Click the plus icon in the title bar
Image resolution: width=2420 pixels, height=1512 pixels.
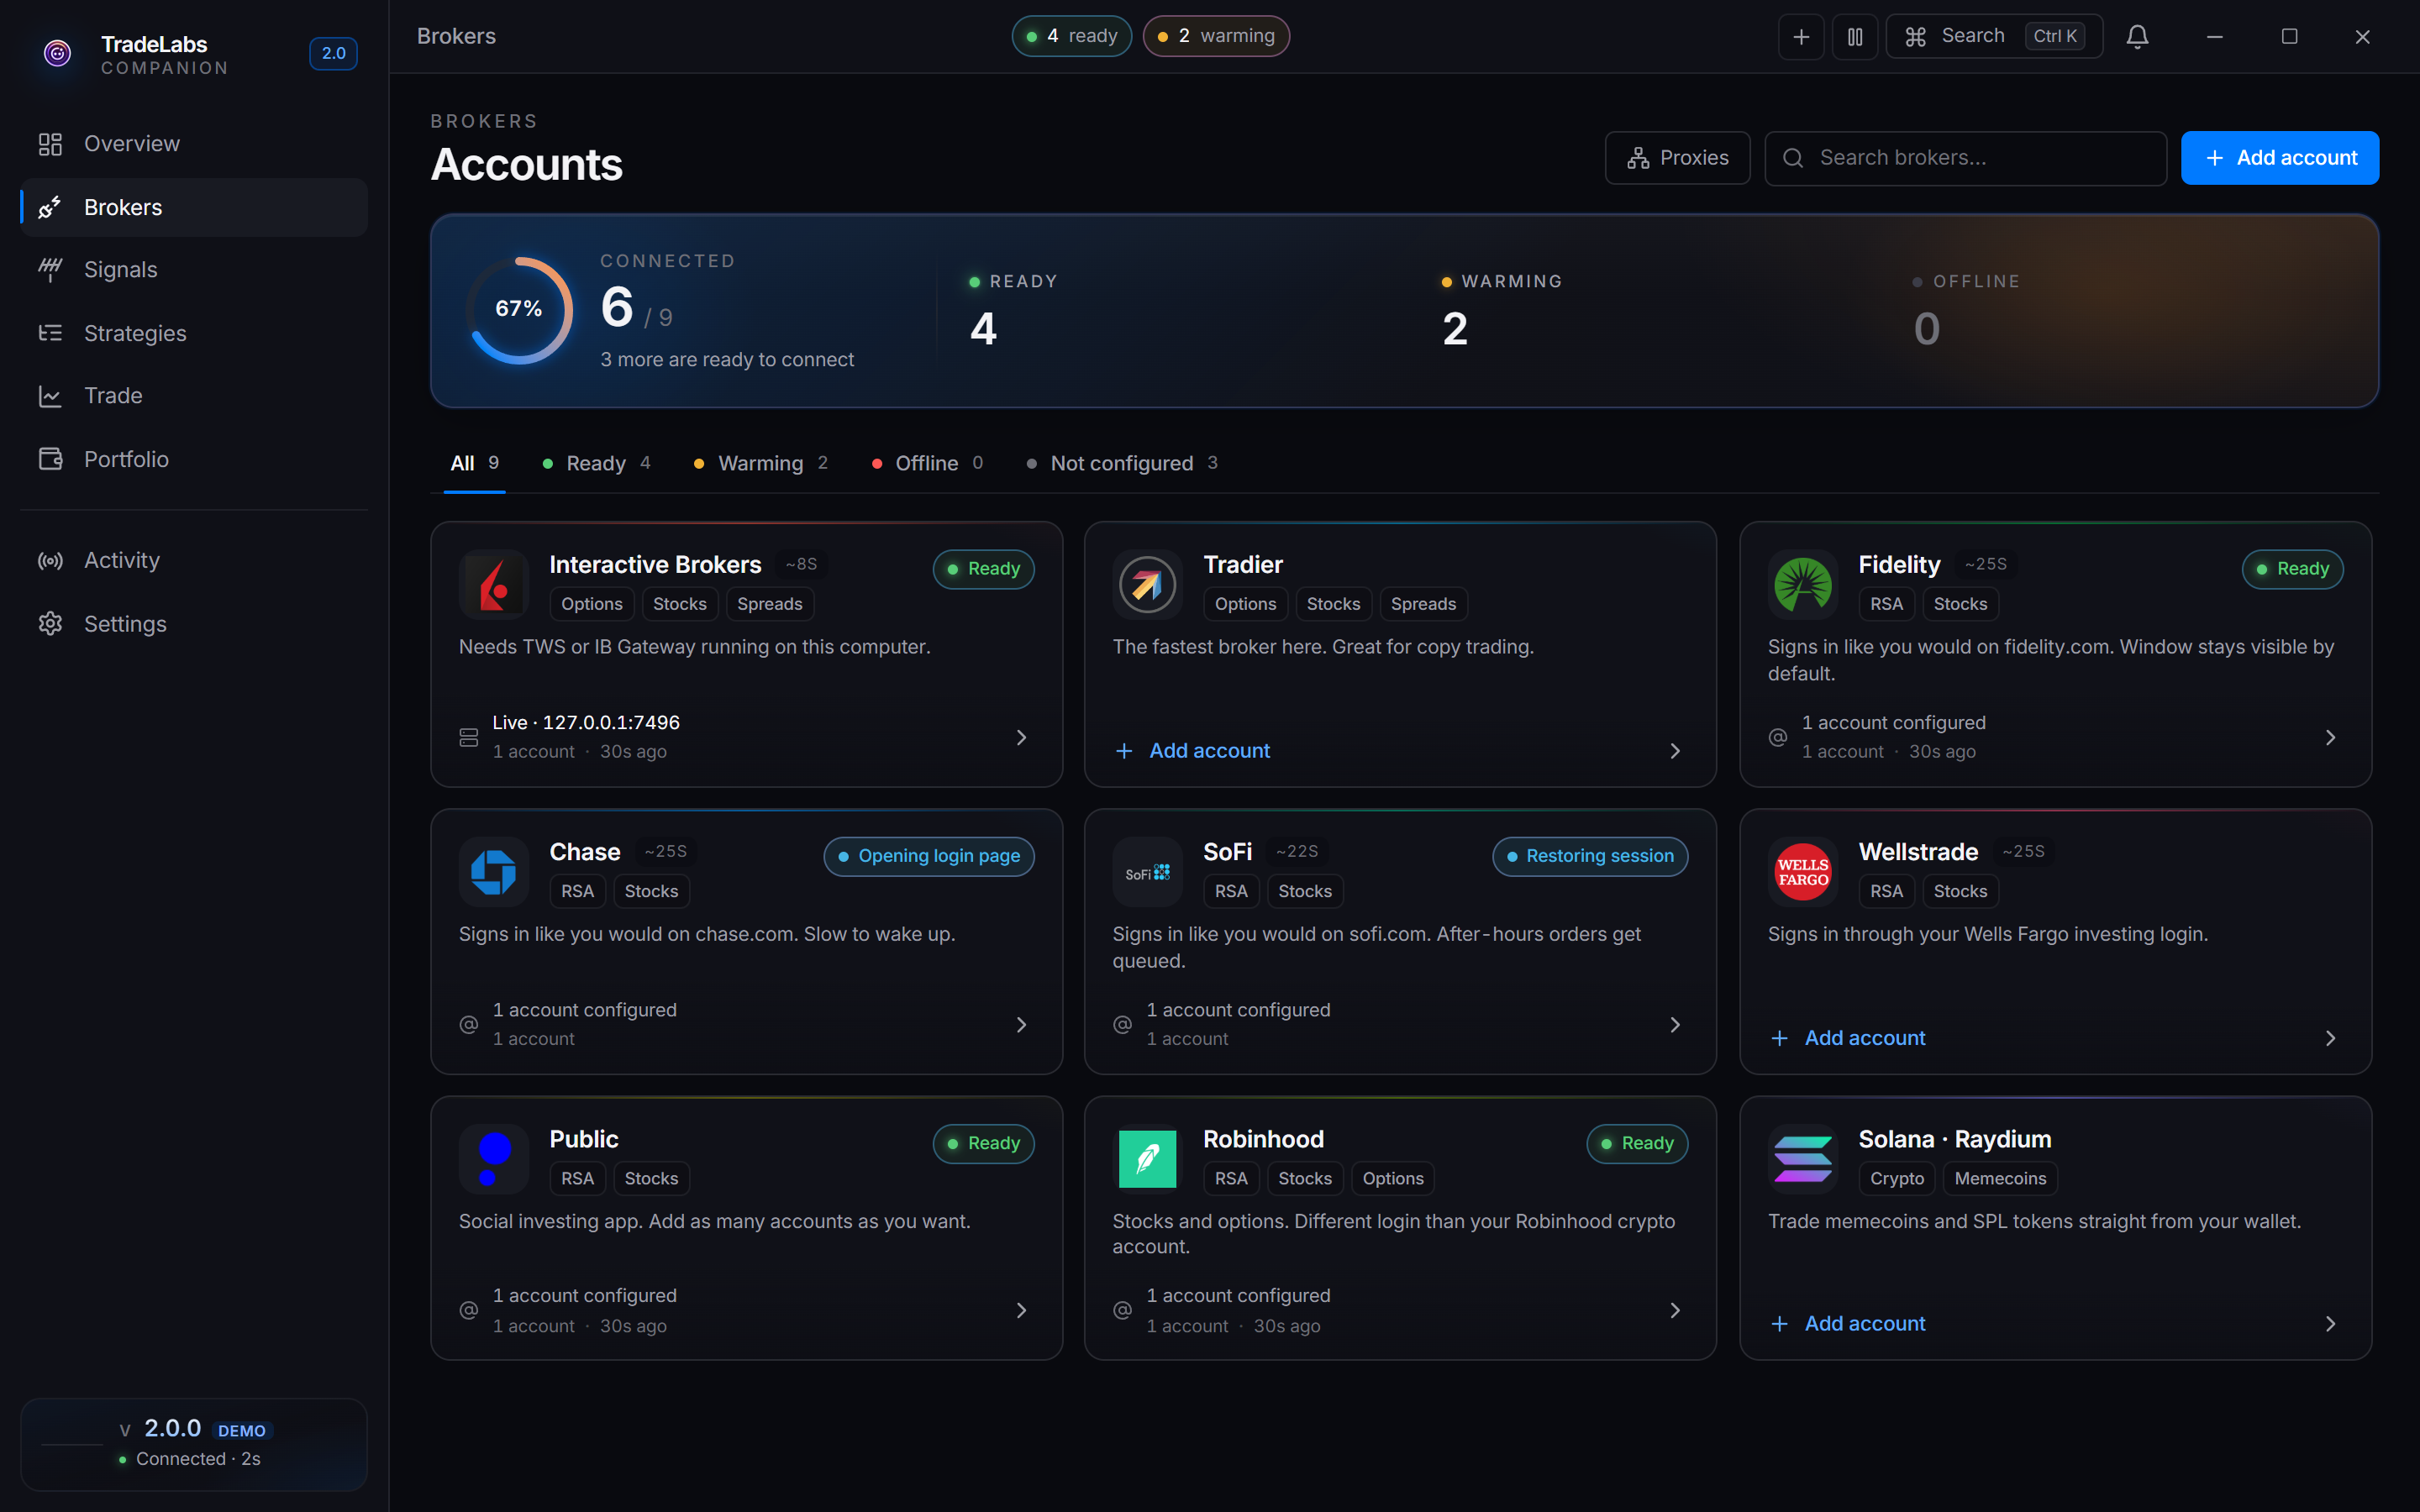(1801, 37)
